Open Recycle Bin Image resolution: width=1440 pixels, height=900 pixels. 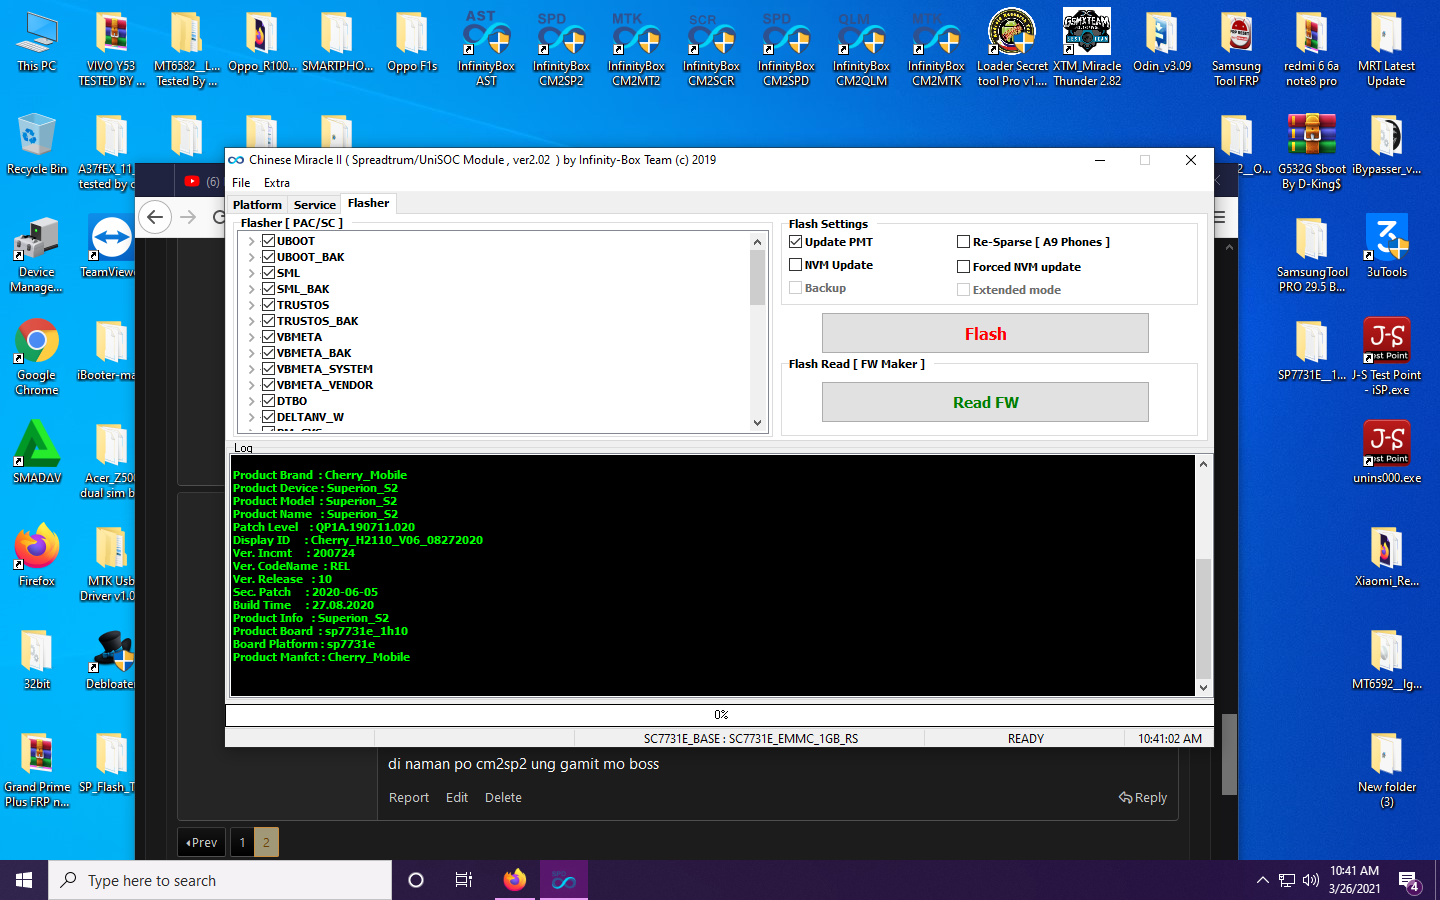[37, 145]
